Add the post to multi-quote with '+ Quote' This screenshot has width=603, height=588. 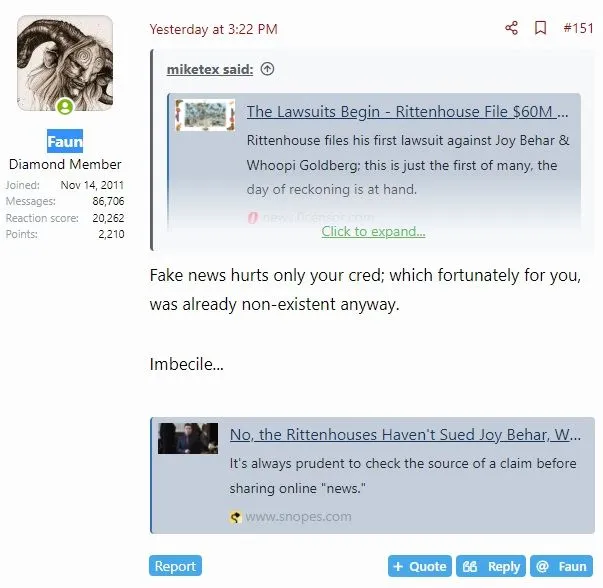420,566
